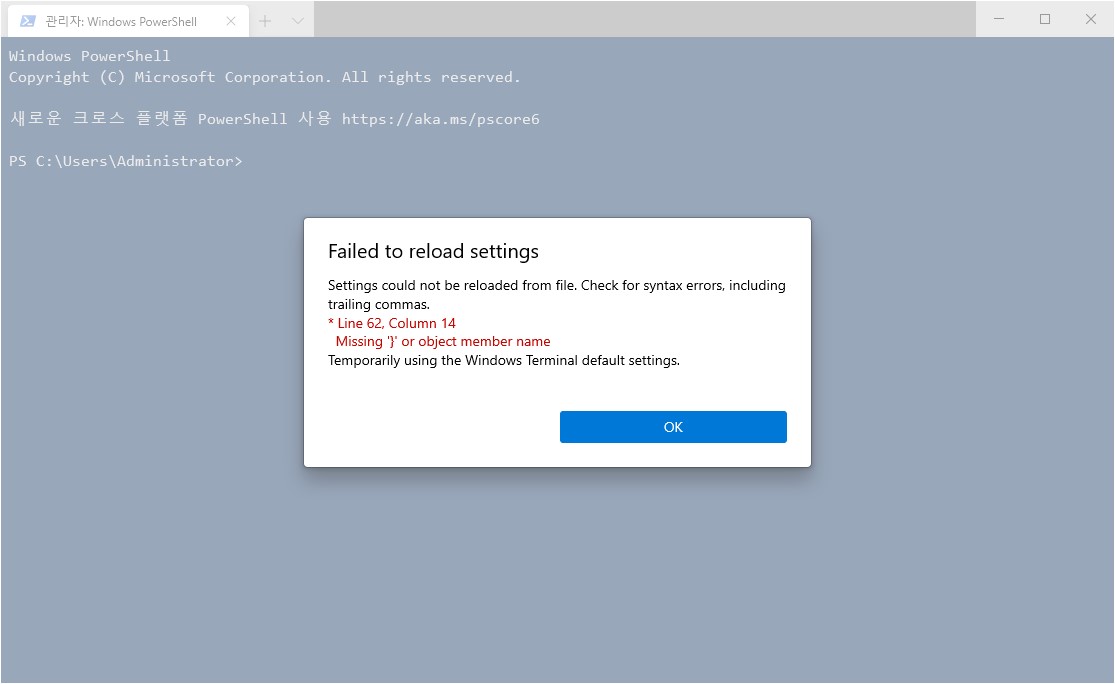Open a new tab with the plus button

[265, 21]
